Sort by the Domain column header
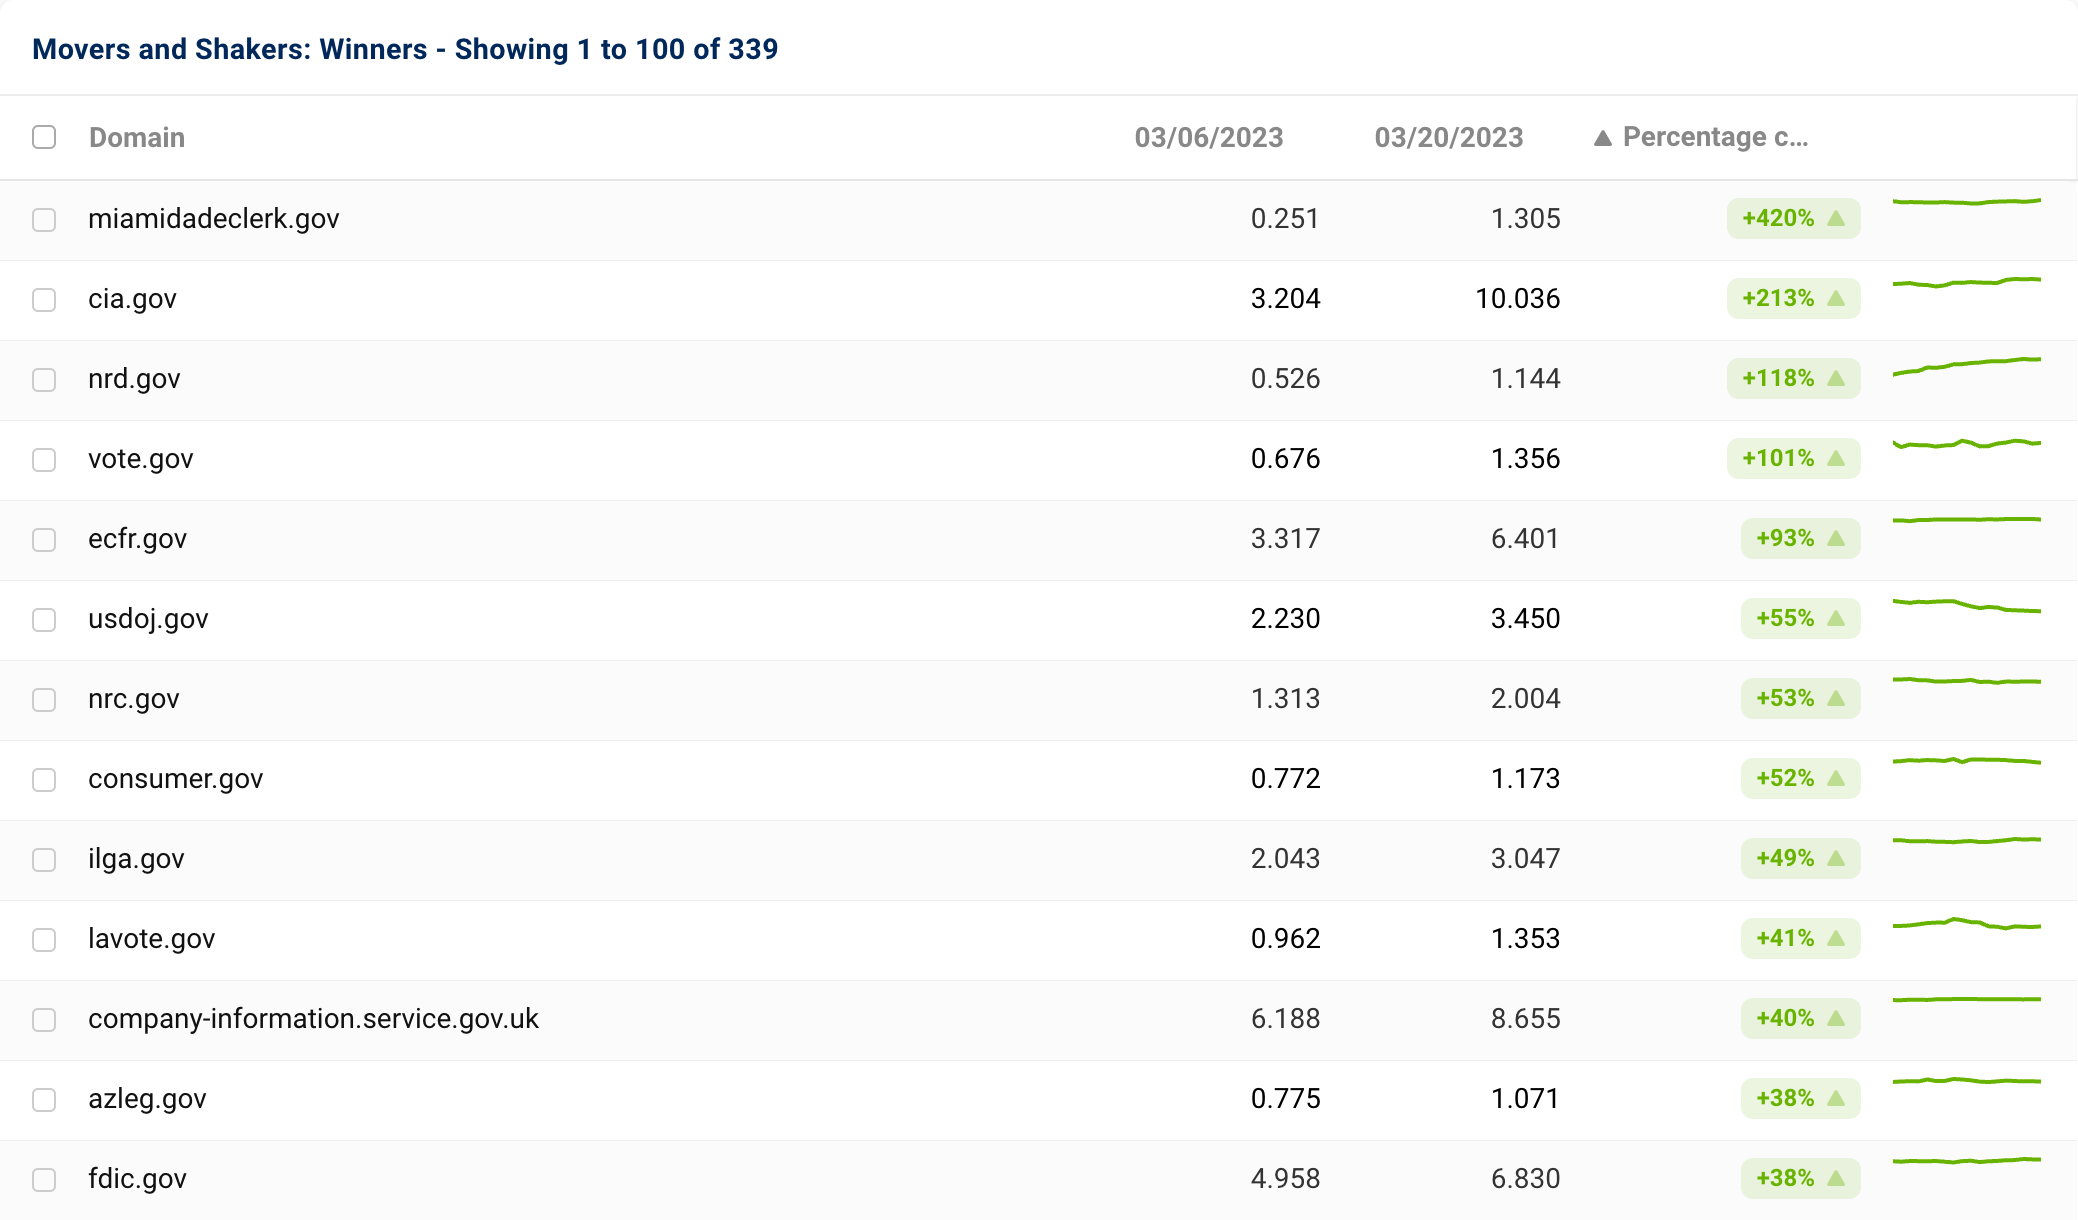The height and width of the screenshot is (1220, 2078). (137, 137)
